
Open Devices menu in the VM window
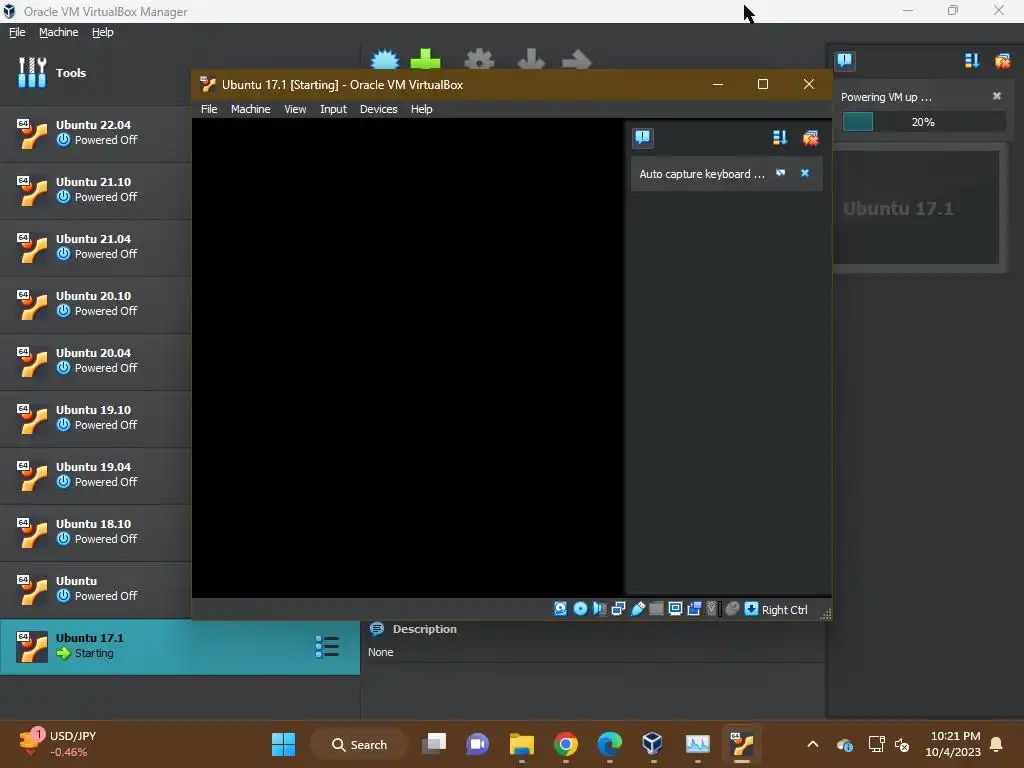tap(378, 109)
